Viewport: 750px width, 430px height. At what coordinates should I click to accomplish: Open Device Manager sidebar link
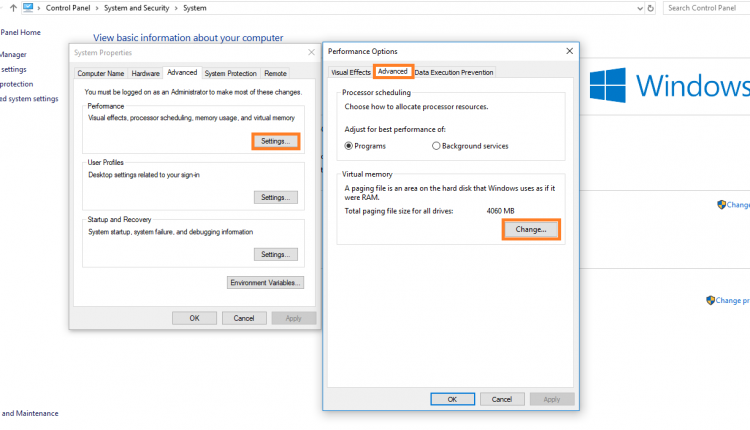pyautogui.click(x=13, y=55)
